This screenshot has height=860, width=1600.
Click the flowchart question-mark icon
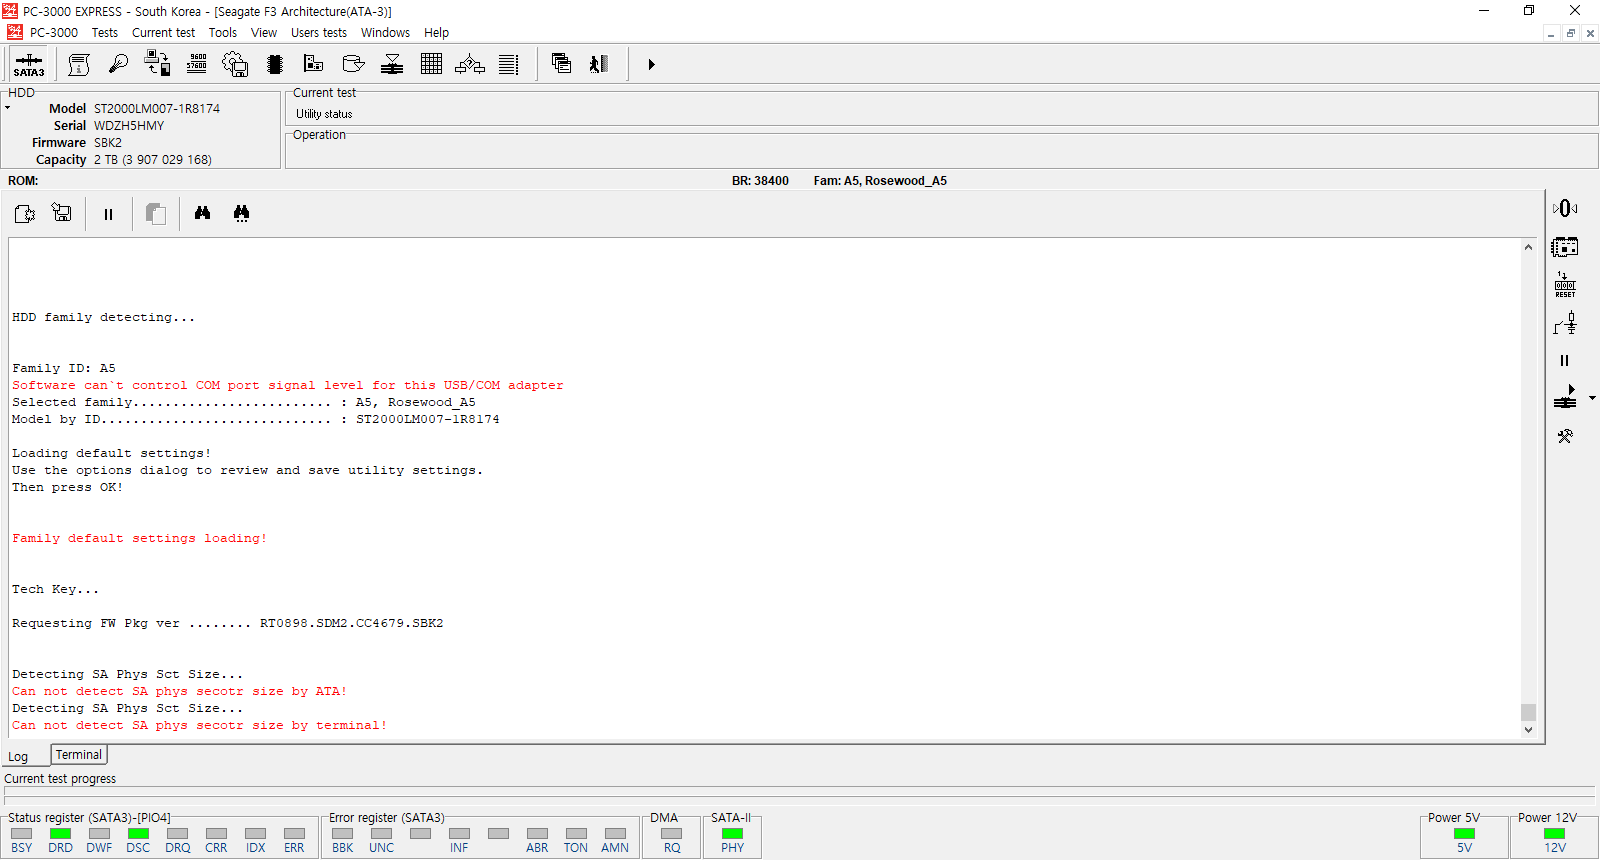pyautogui.click(x=470, y=65)
